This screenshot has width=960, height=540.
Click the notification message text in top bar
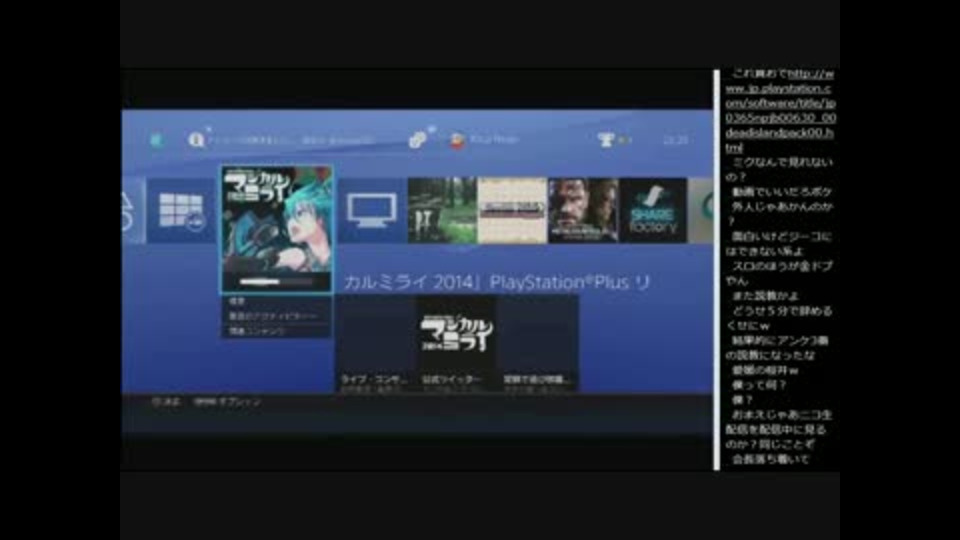coord(291,140)
